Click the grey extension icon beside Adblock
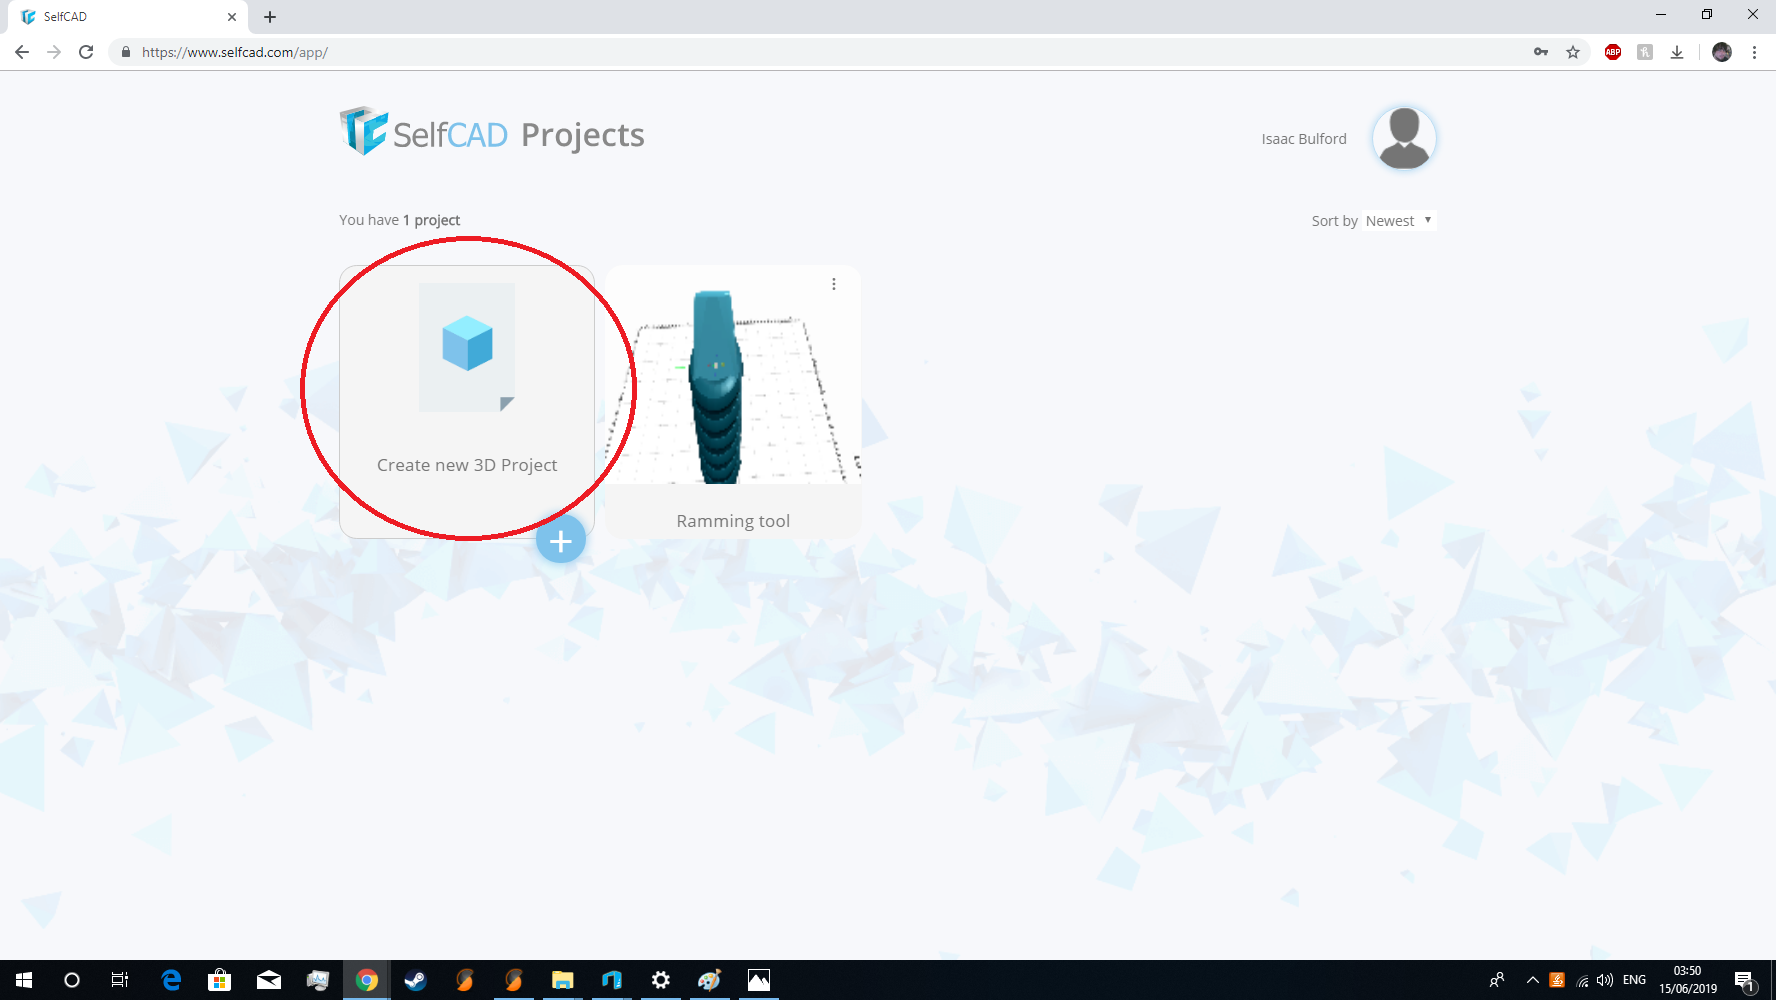This screenshot has width=1776, height=1000. tap(1645, 52)
